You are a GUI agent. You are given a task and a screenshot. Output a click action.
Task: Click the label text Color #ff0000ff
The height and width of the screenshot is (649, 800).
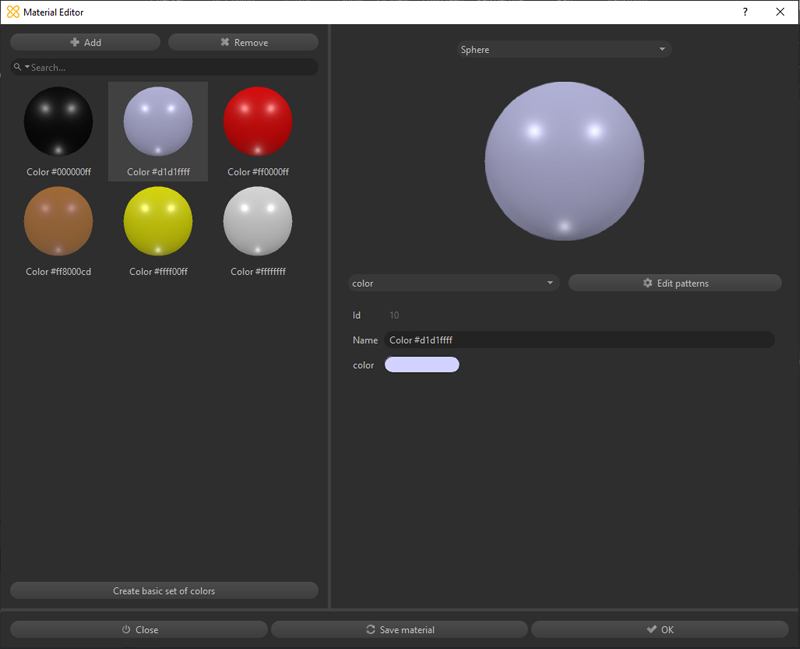click(258, 172)
